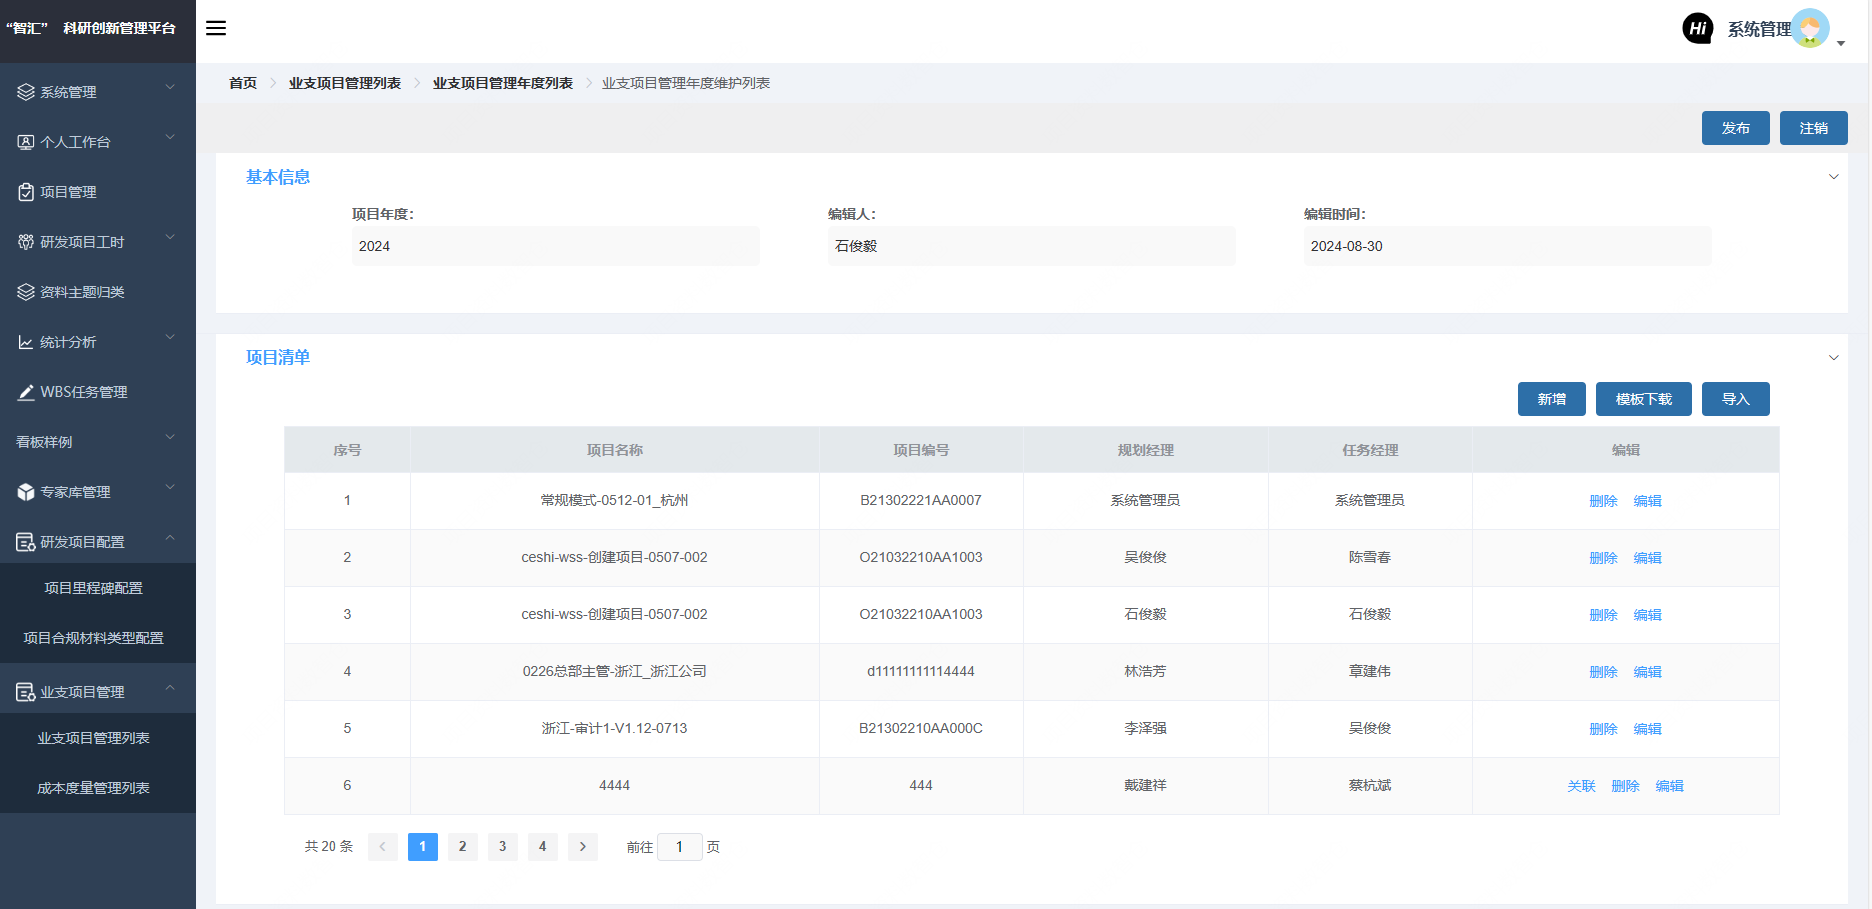Expand the 研发项目工时 sidebar menu arrow
The width and height of the screenshot is (1872, 909).
pyautogui.click(x=170, y=238)
